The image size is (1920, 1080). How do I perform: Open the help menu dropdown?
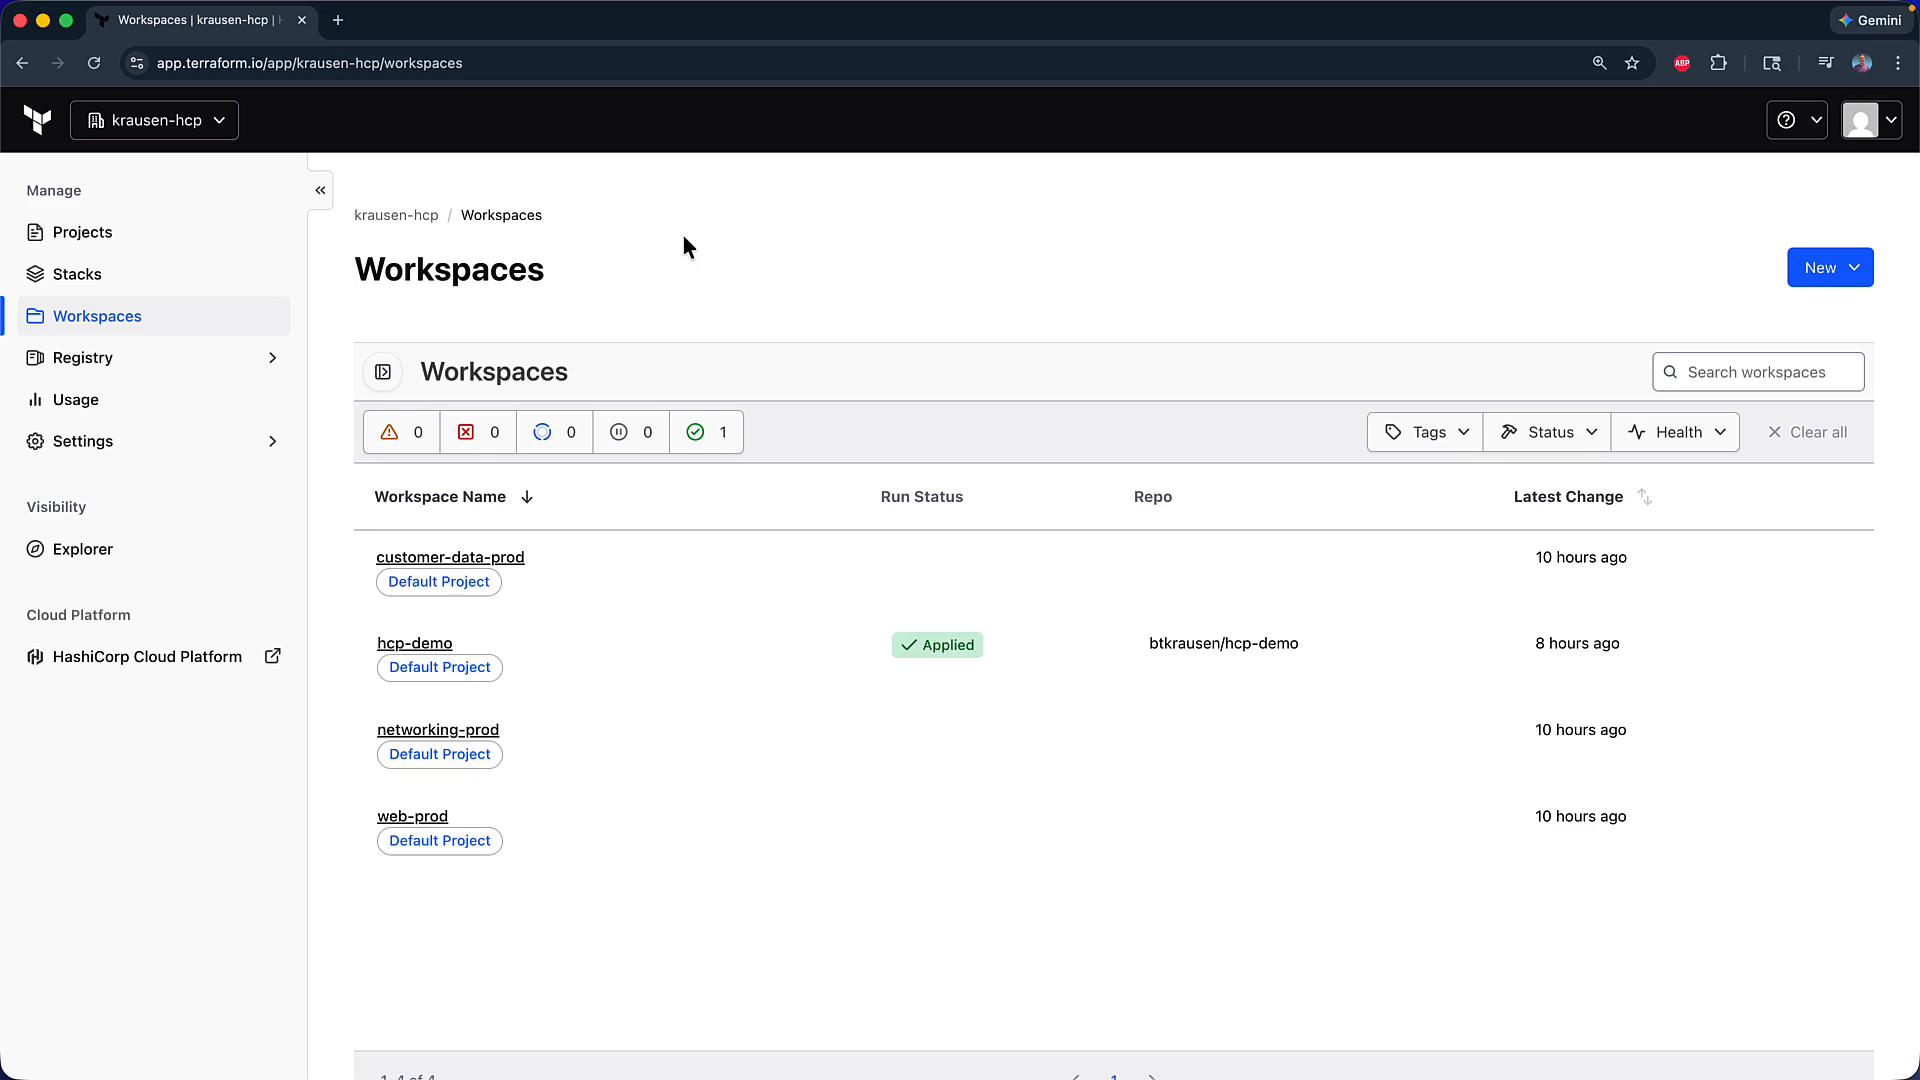point(1797,120)
